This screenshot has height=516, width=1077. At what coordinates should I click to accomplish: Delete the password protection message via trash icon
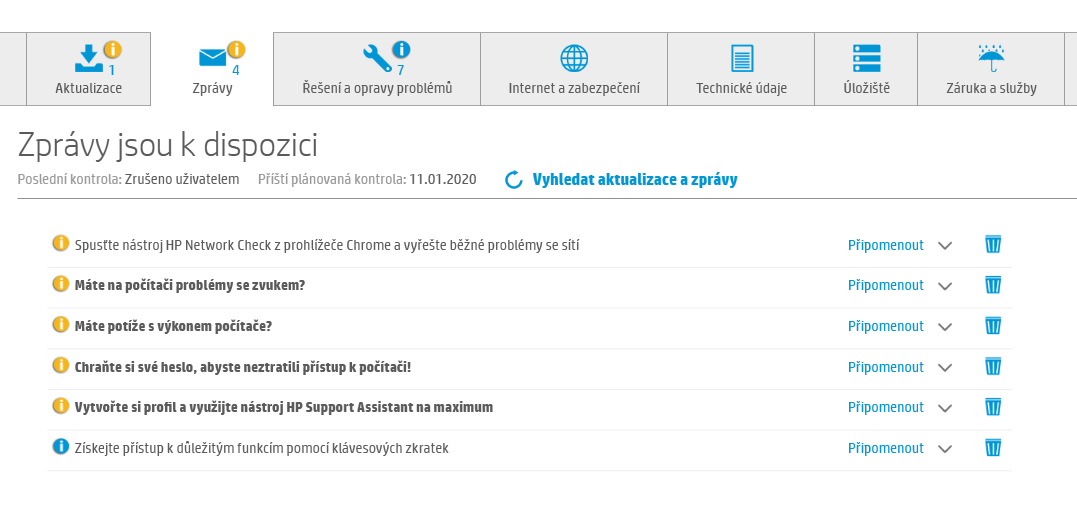pyautogui.click(x=993, y=366)
